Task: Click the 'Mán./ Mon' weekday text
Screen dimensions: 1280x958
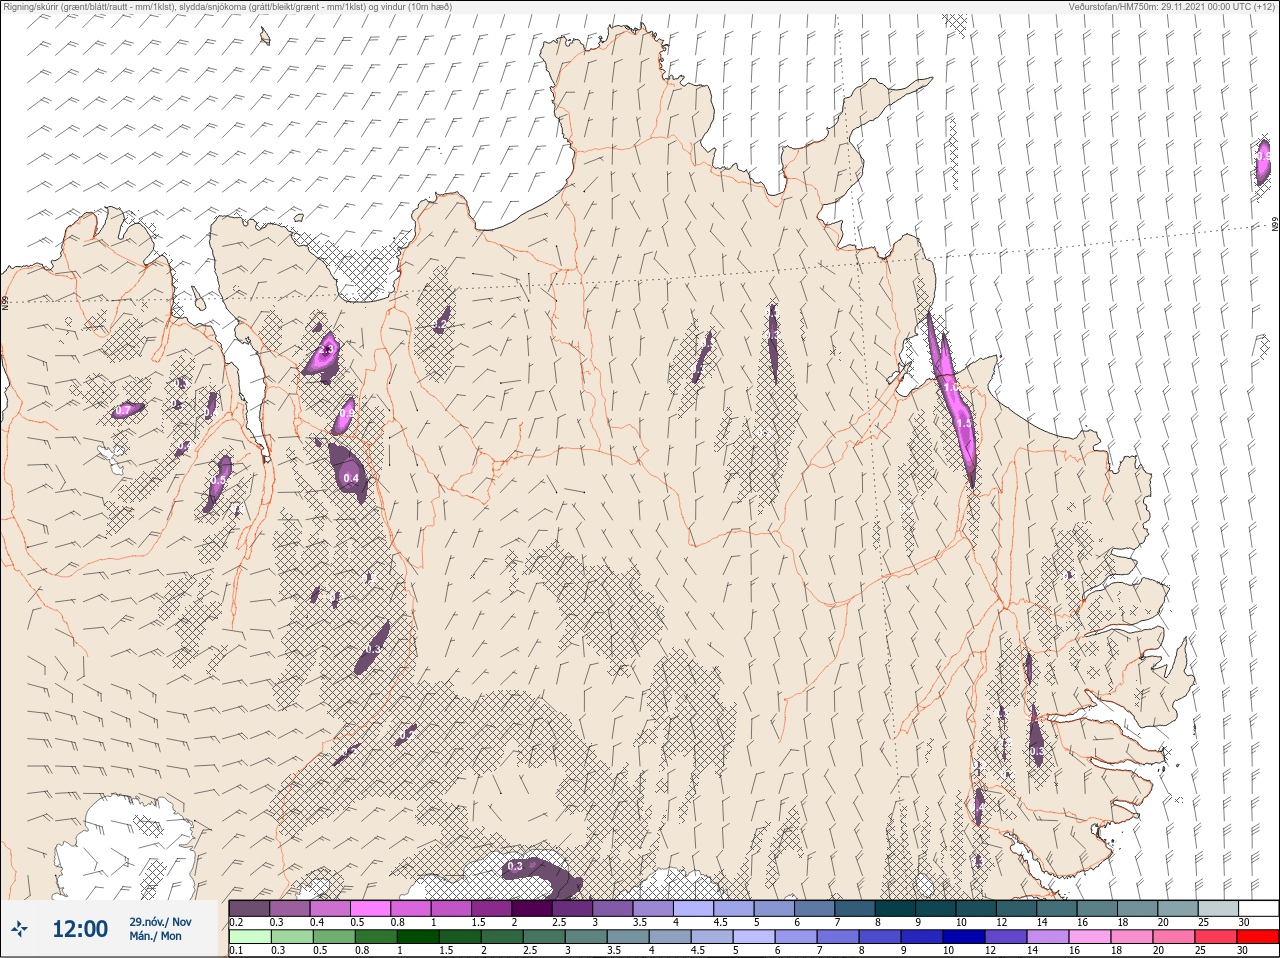Action: pyautogui.click(x=155, y=936)
